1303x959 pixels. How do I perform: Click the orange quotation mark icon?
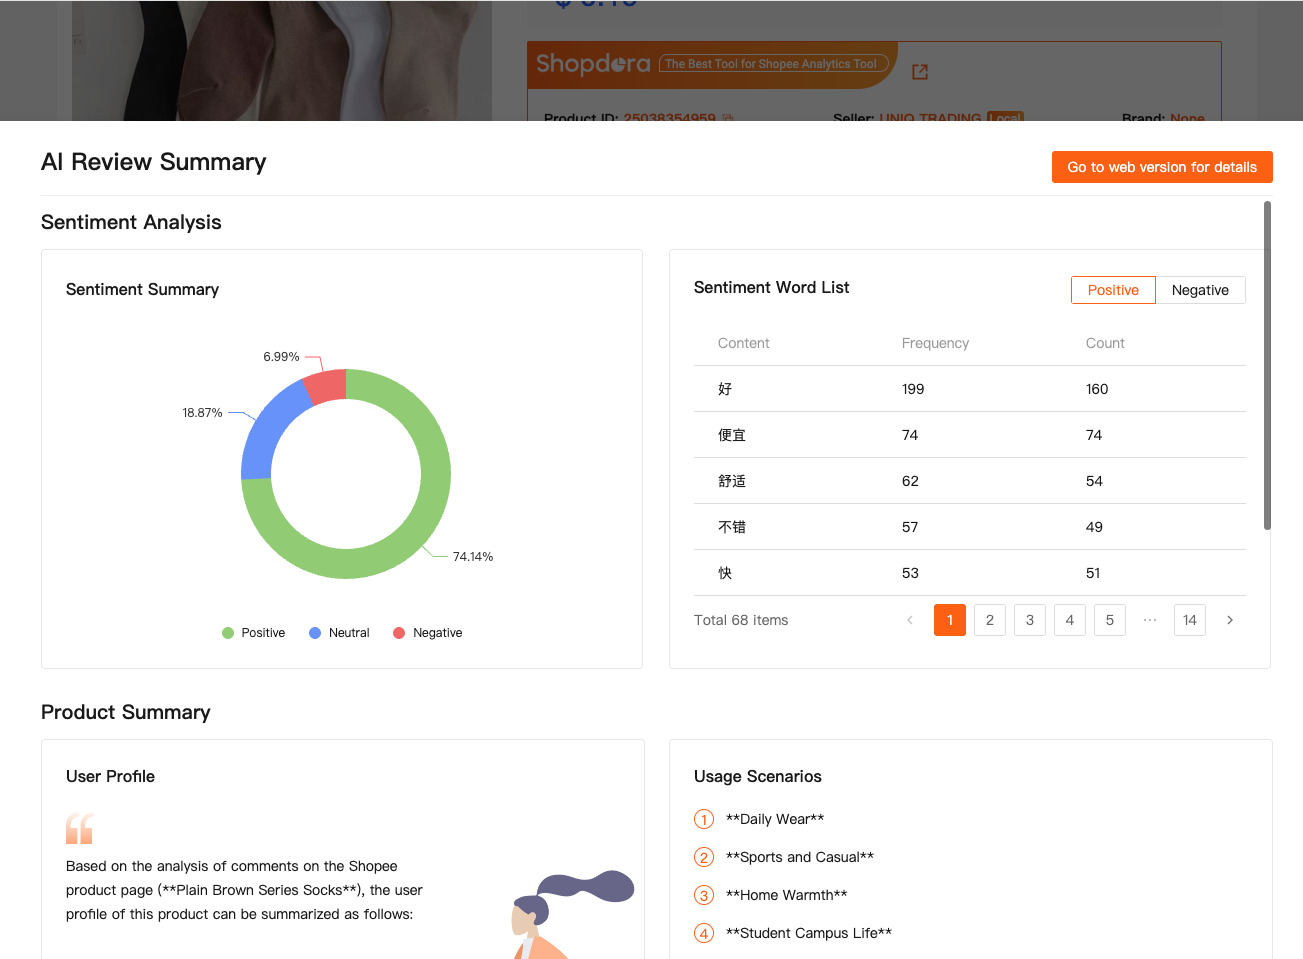click(x=79, y=828)
